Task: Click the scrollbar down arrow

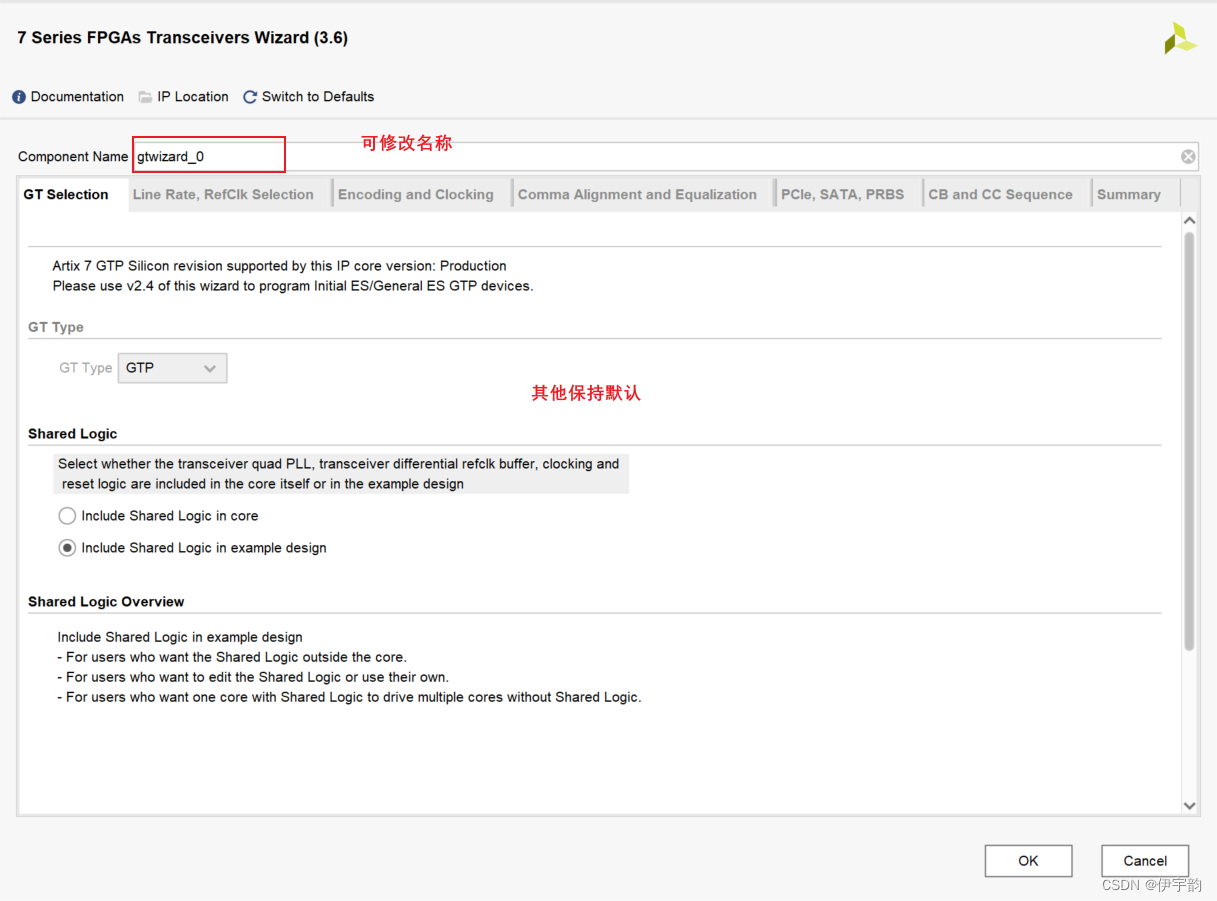Action: point(1189,805)
